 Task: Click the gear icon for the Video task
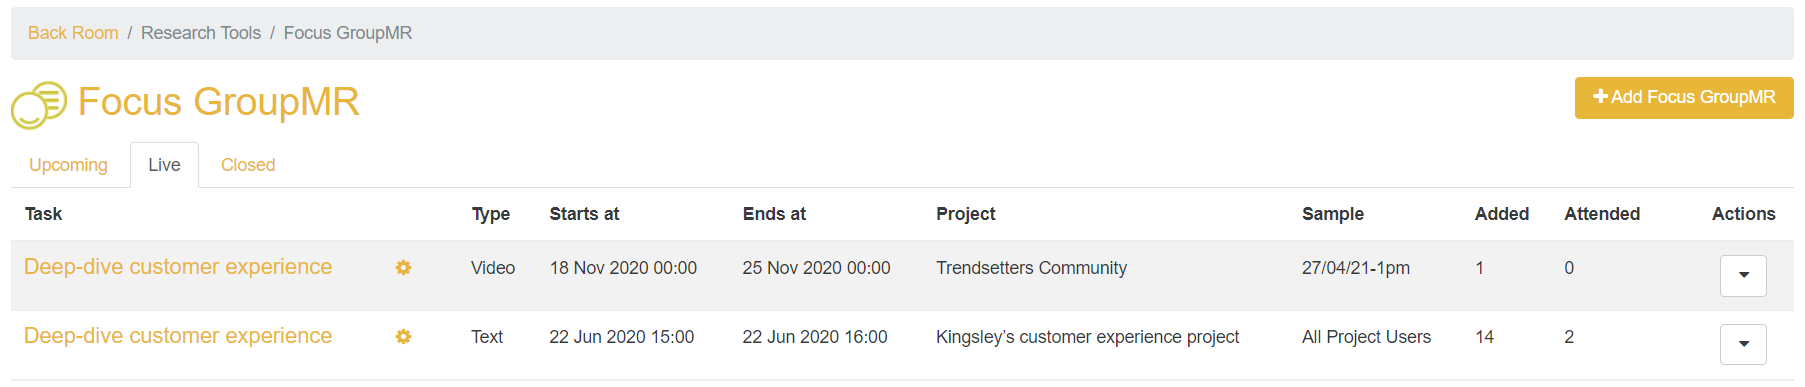403,267
